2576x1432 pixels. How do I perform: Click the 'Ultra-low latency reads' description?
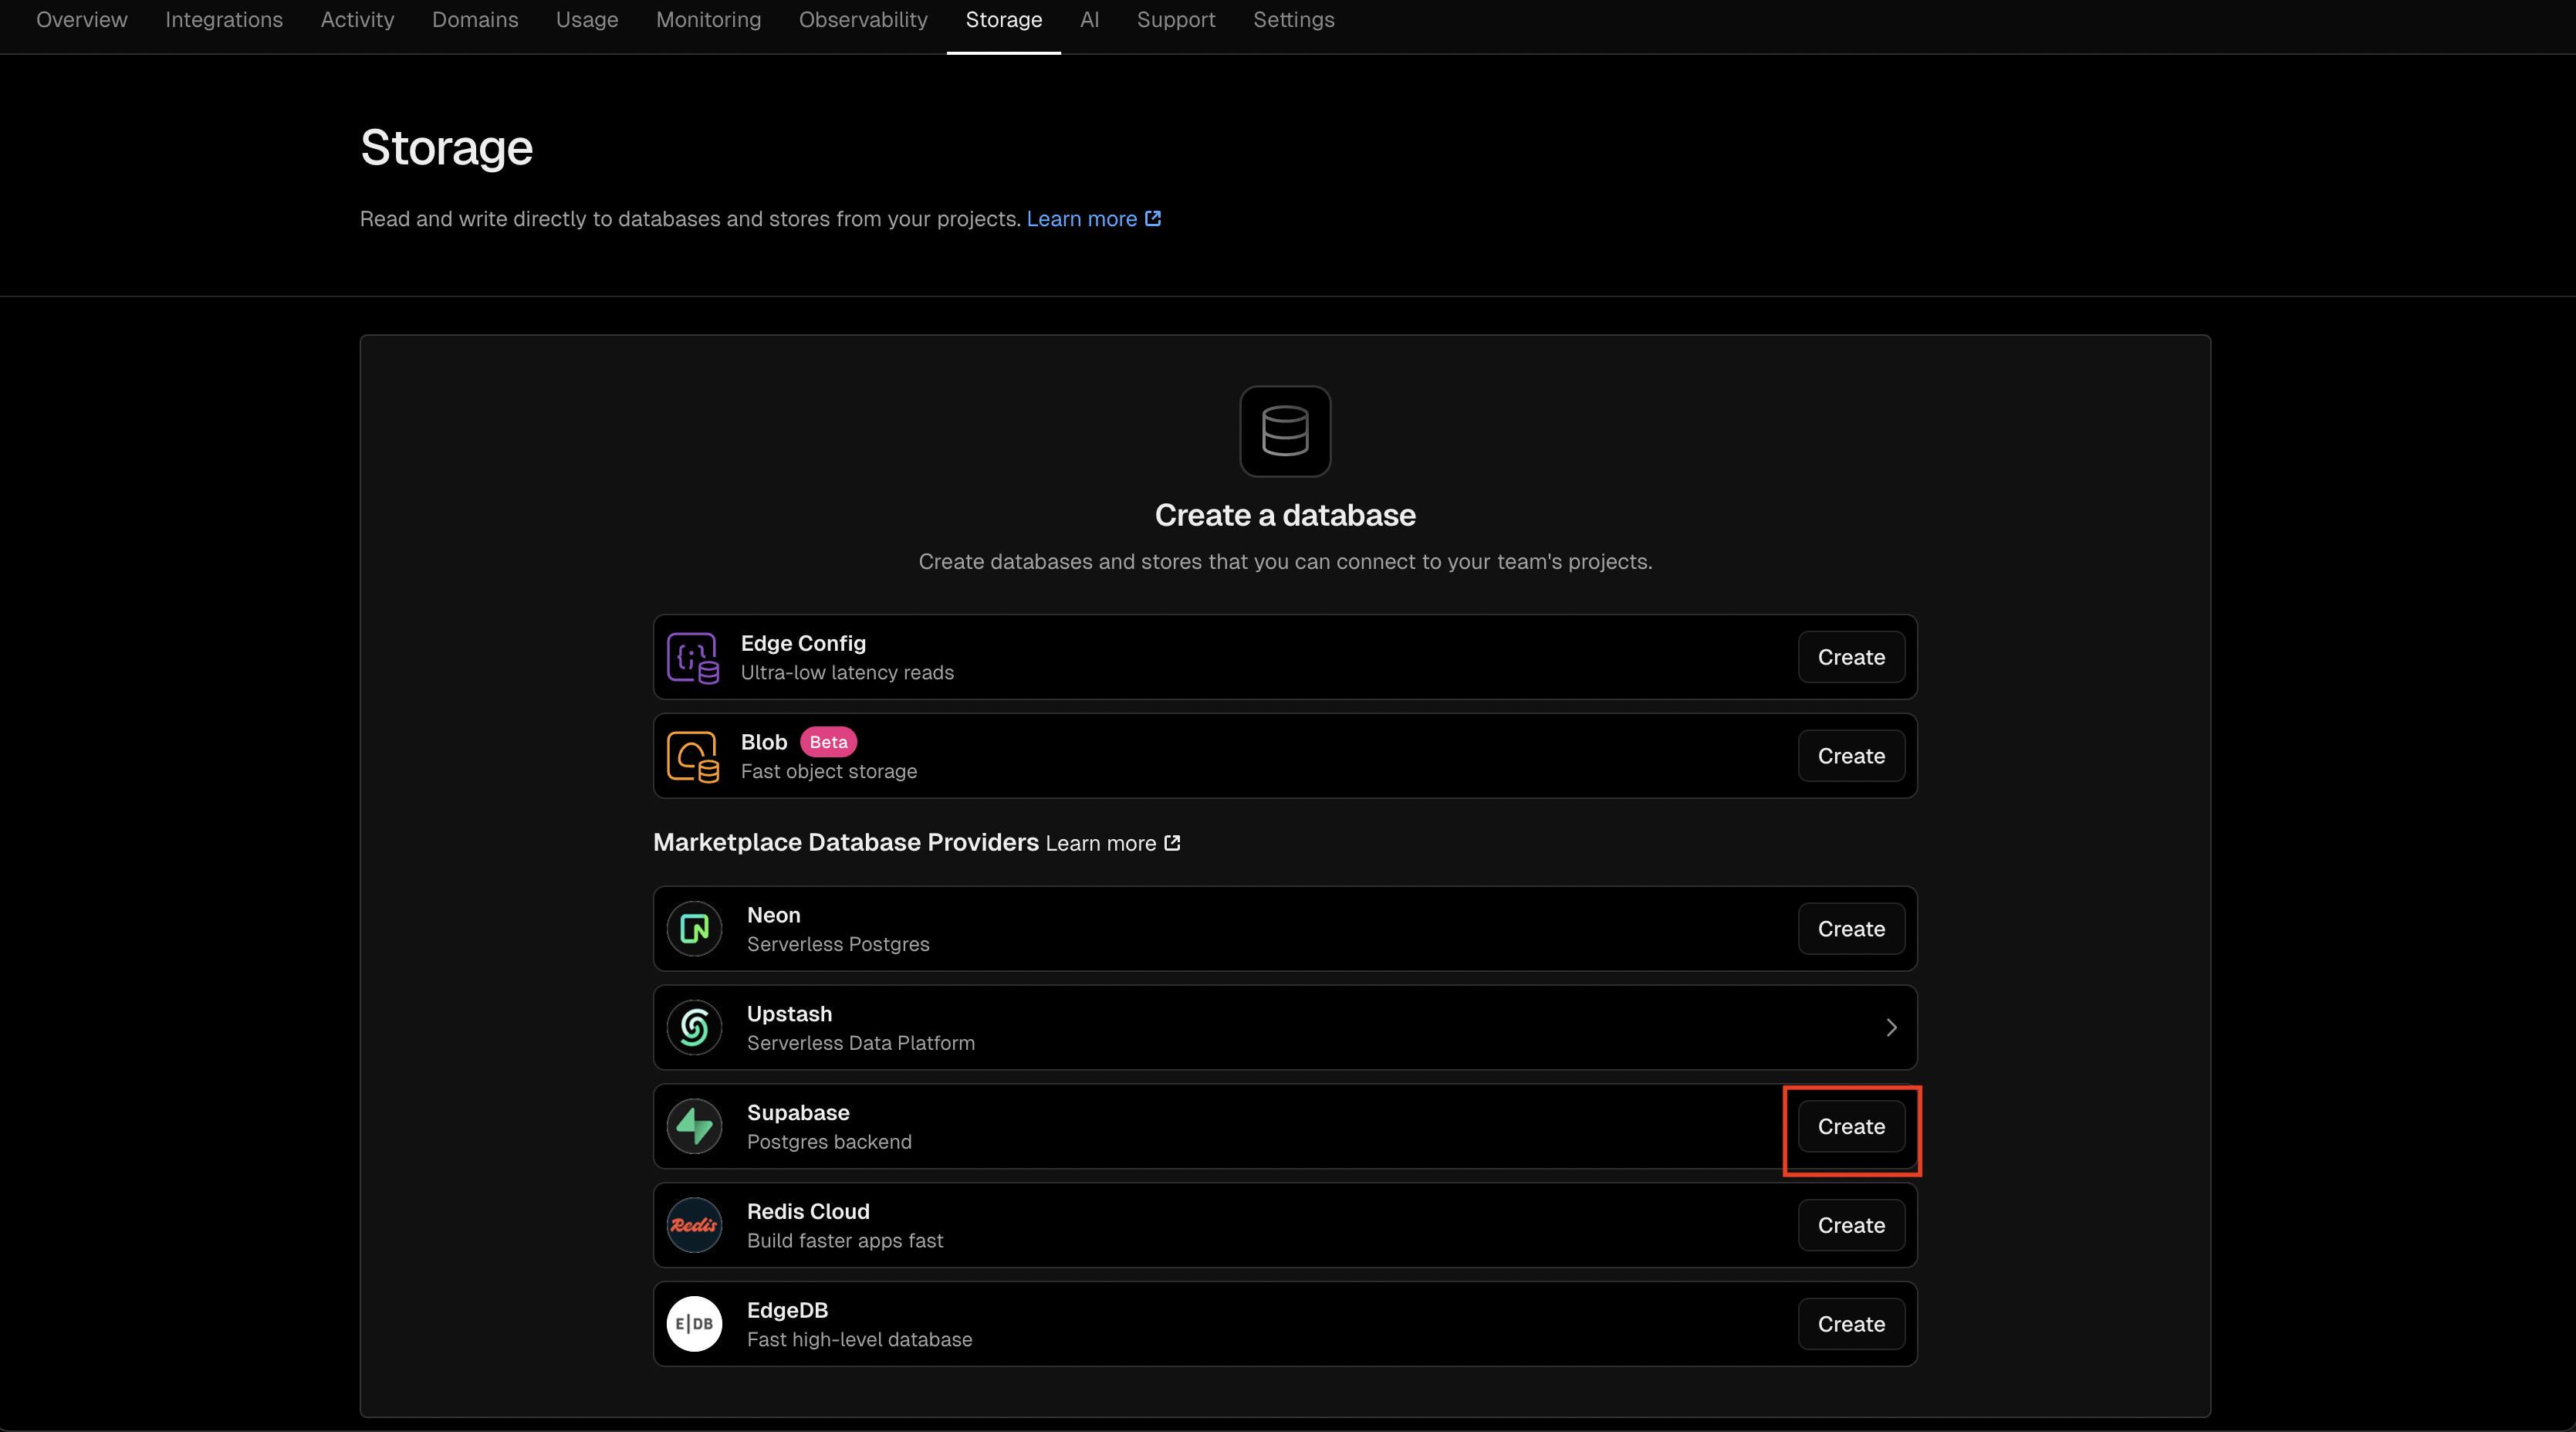click(x=847, y=673)
